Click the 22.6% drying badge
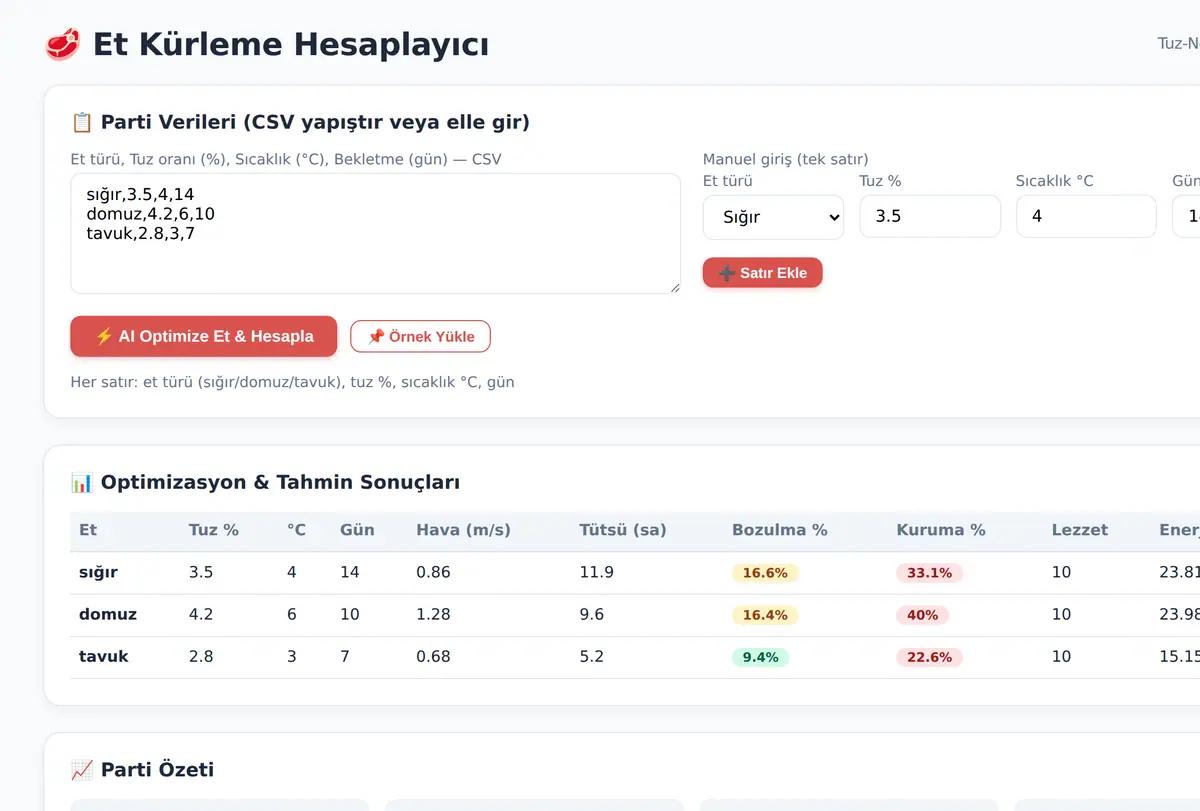The width and height of the screenshot is (1200, 811). pyautogui.click(x=930, y=657)
